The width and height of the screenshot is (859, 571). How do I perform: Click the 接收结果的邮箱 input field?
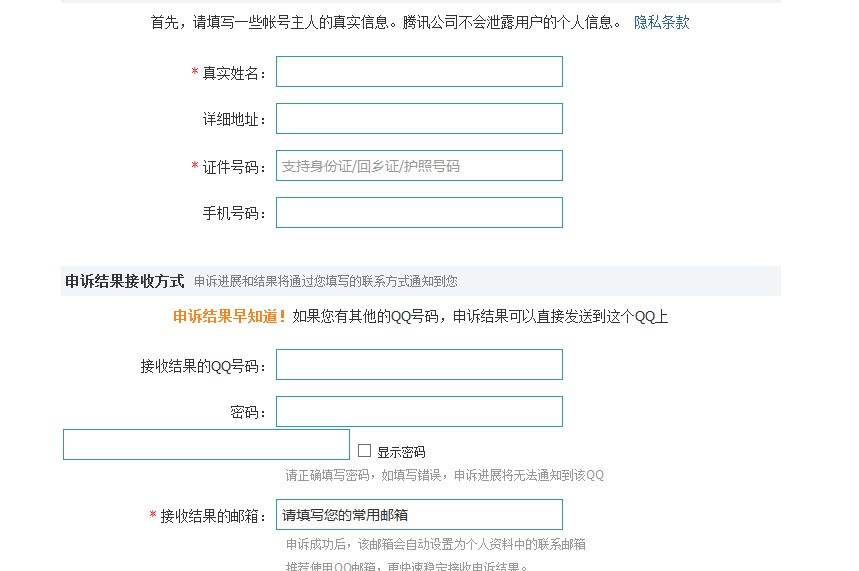pos(419,515)
